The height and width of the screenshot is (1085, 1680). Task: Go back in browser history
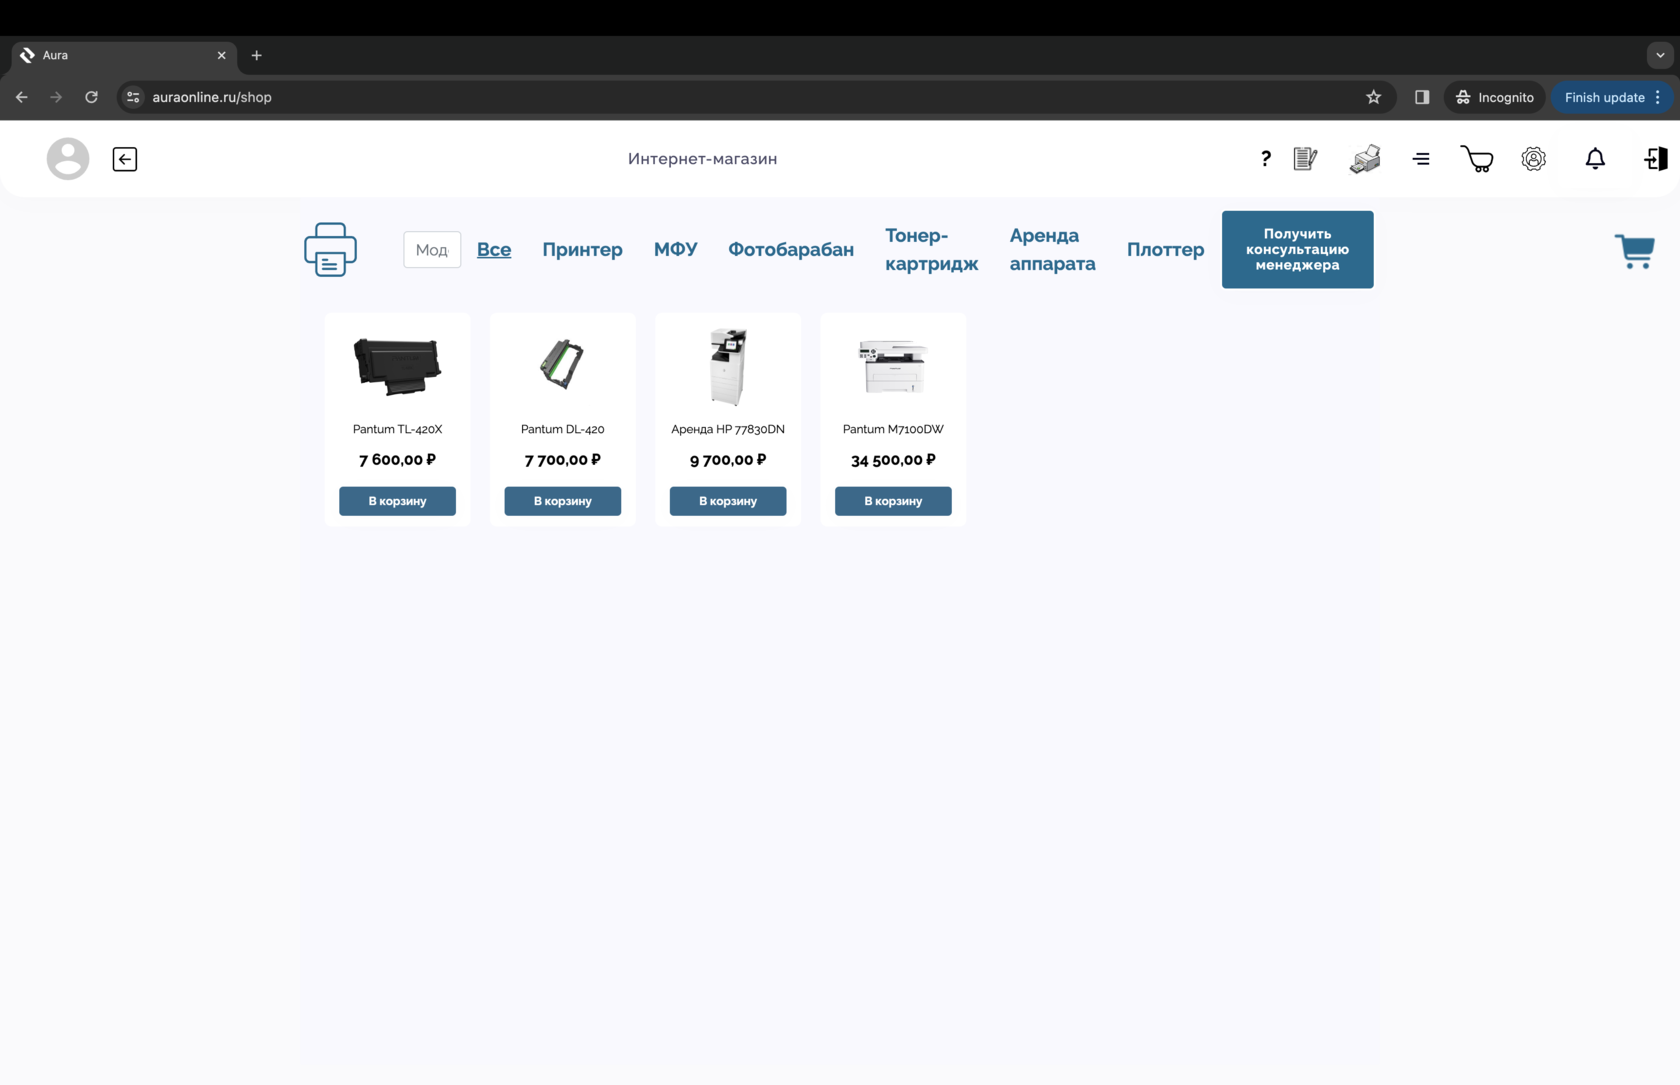pyautogui.click(x=22, y=97)
